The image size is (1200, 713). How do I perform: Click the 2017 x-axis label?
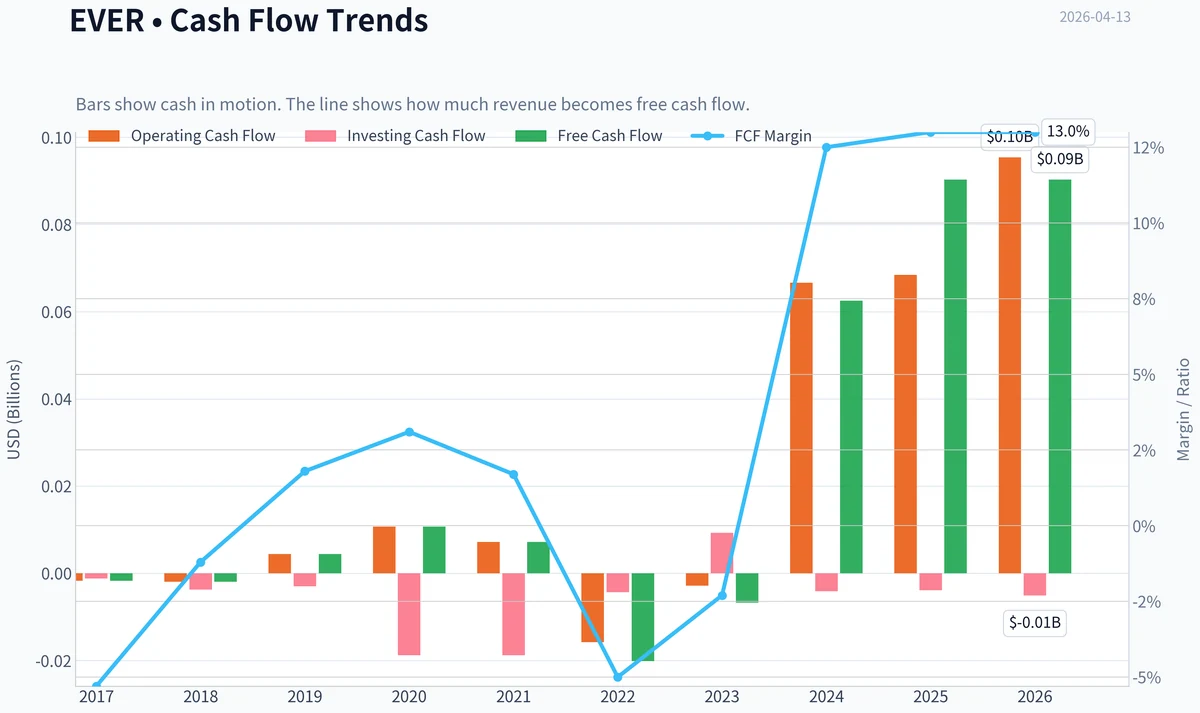tap(96, 697)
